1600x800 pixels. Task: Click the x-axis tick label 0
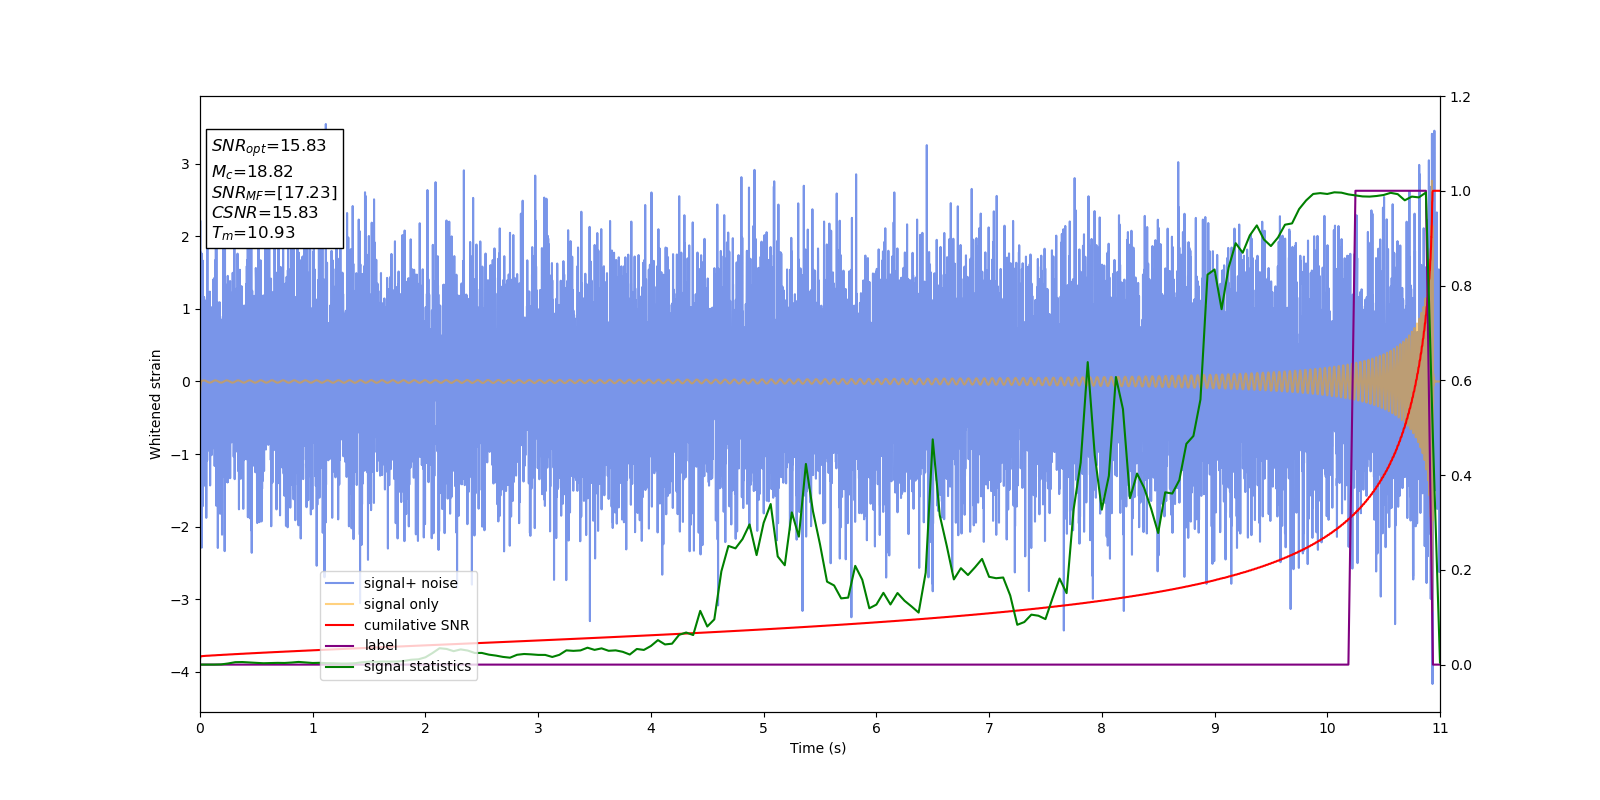tap(200, 728)
